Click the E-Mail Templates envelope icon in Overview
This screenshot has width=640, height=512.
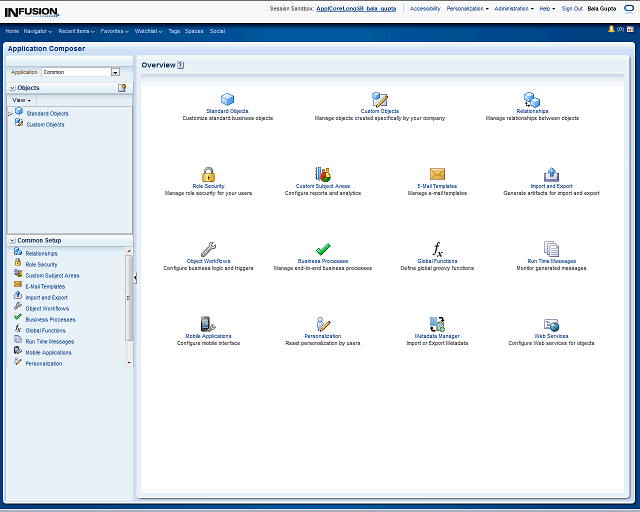click(437, 174)
